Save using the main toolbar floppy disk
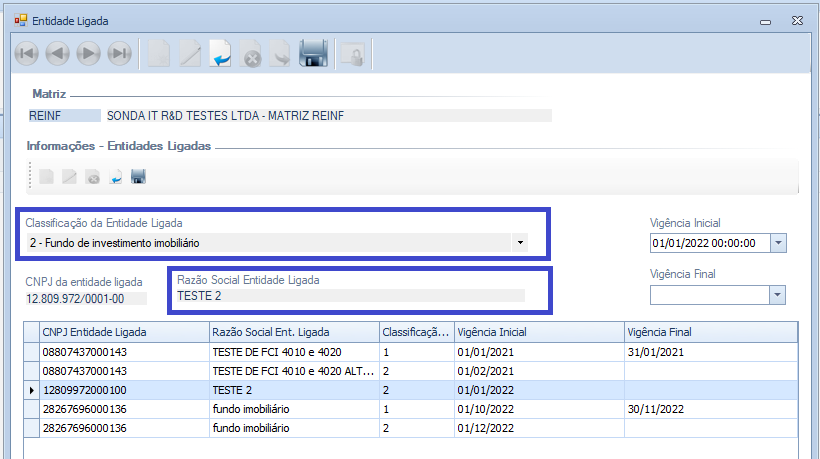820x459 pixels. click(313, 54)
